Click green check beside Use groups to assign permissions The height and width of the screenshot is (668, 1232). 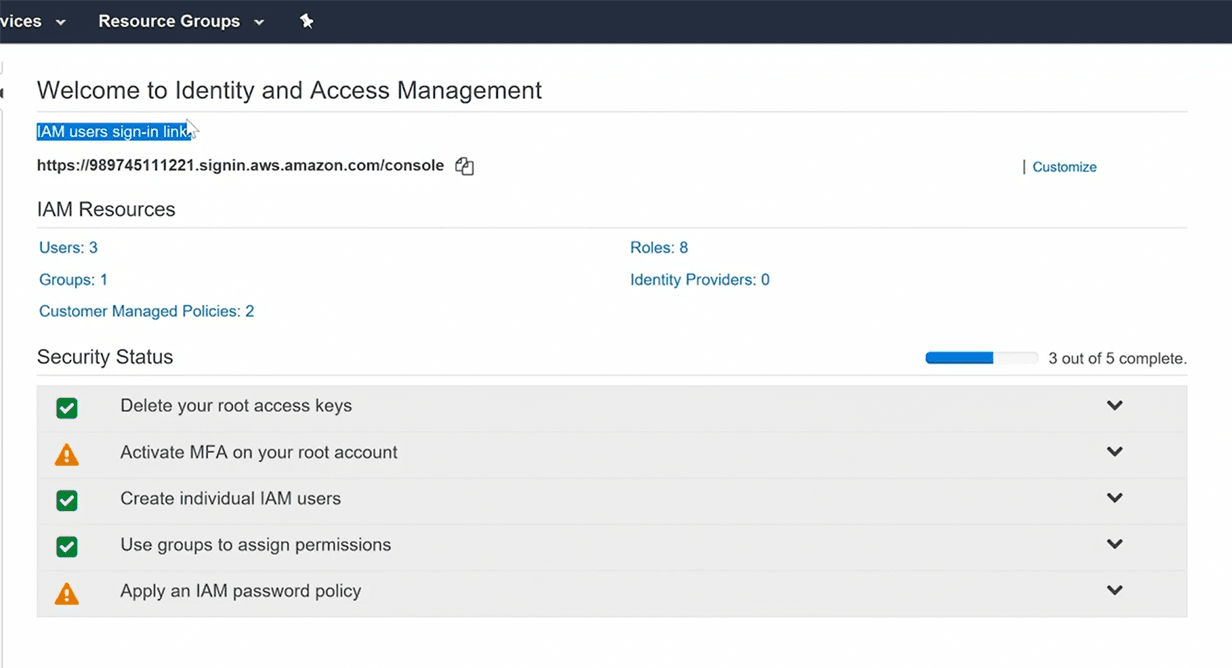pos(67,546)
